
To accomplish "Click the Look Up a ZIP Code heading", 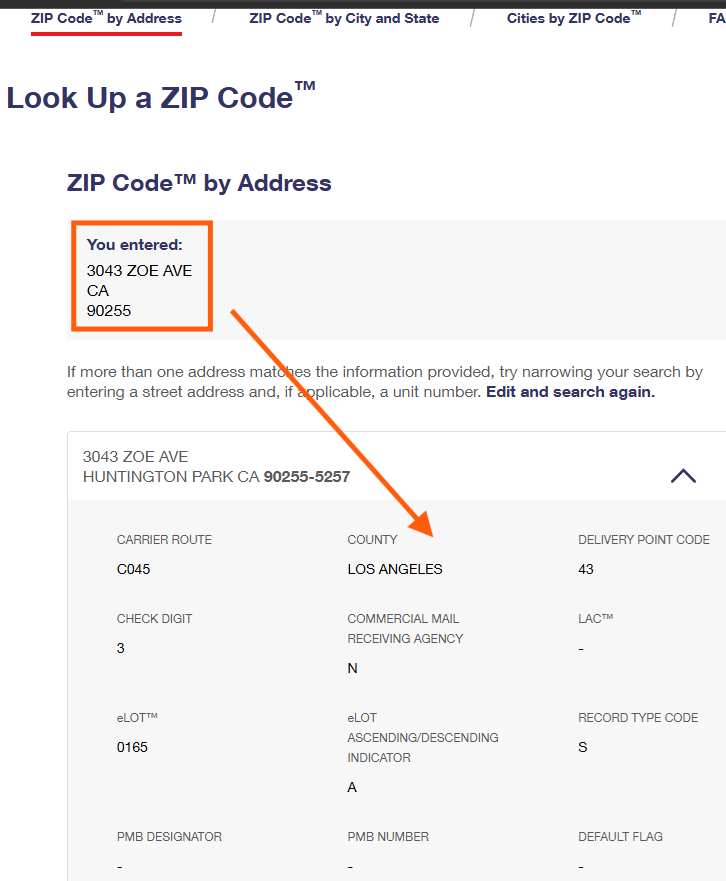I will pyautogui.click(x=161, y=98).
